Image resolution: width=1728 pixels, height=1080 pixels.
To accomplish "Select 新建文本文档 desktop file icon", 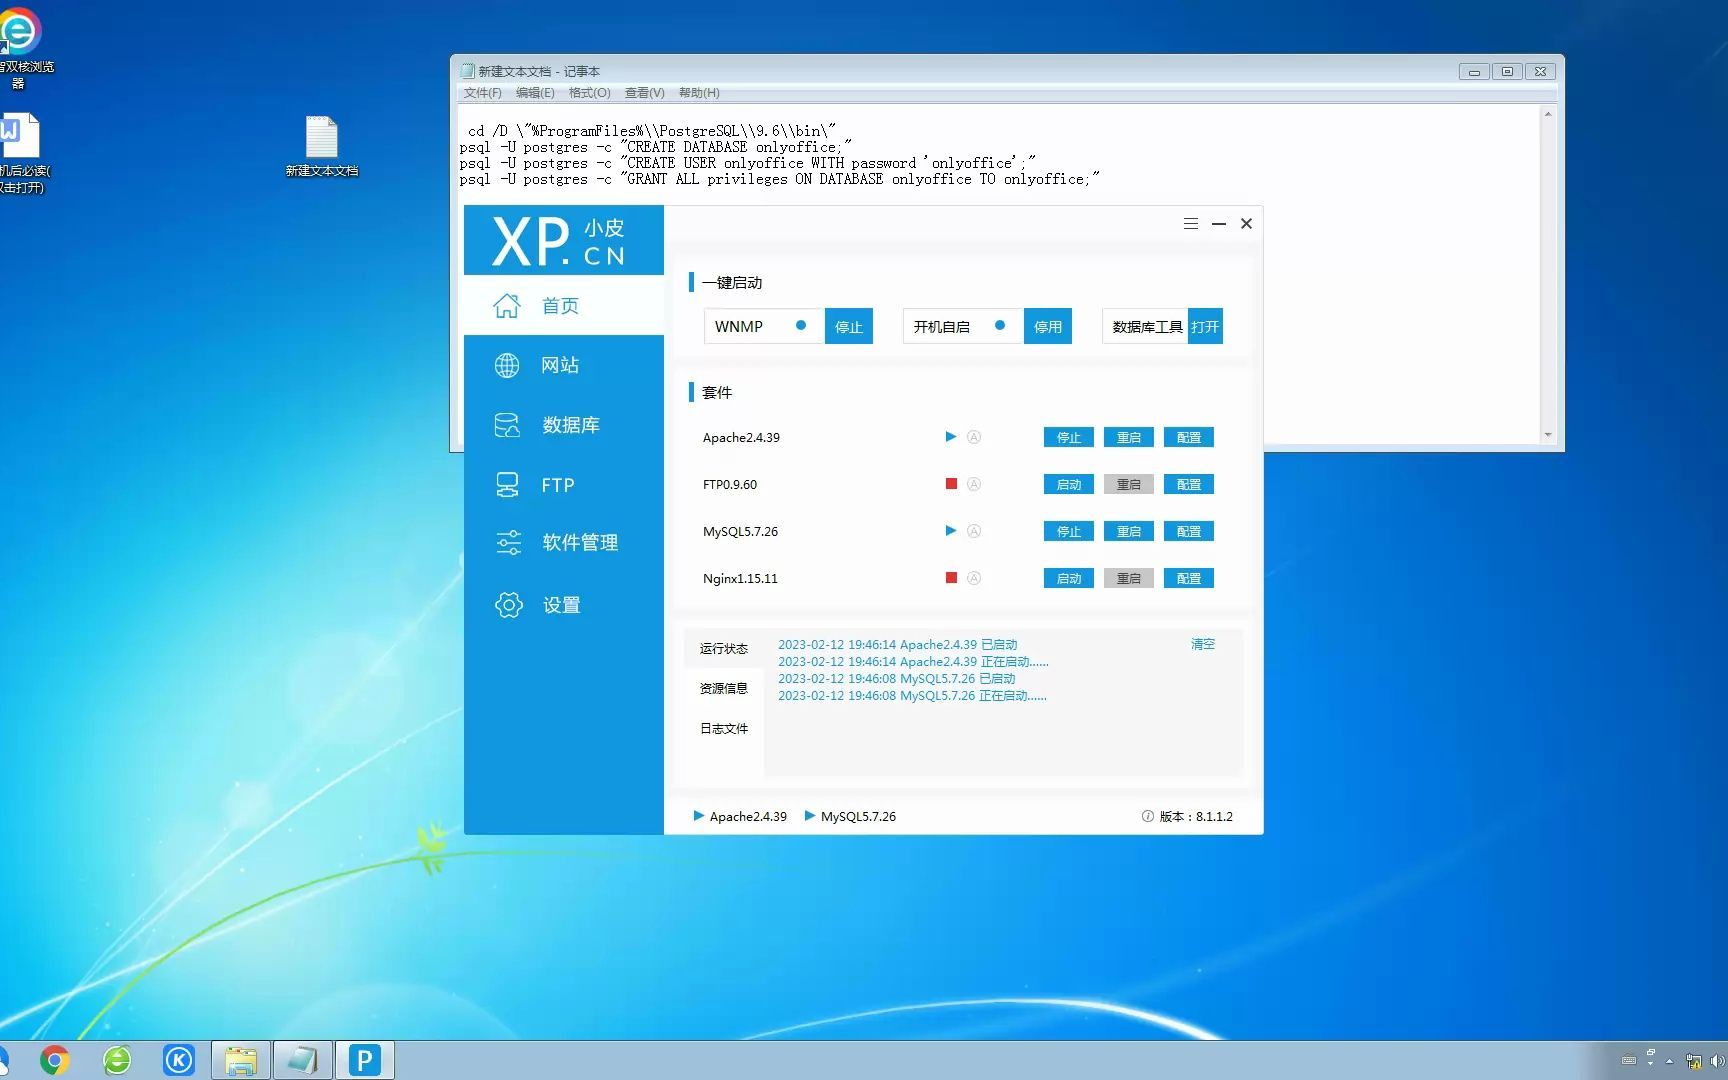I will click(322, 146).
